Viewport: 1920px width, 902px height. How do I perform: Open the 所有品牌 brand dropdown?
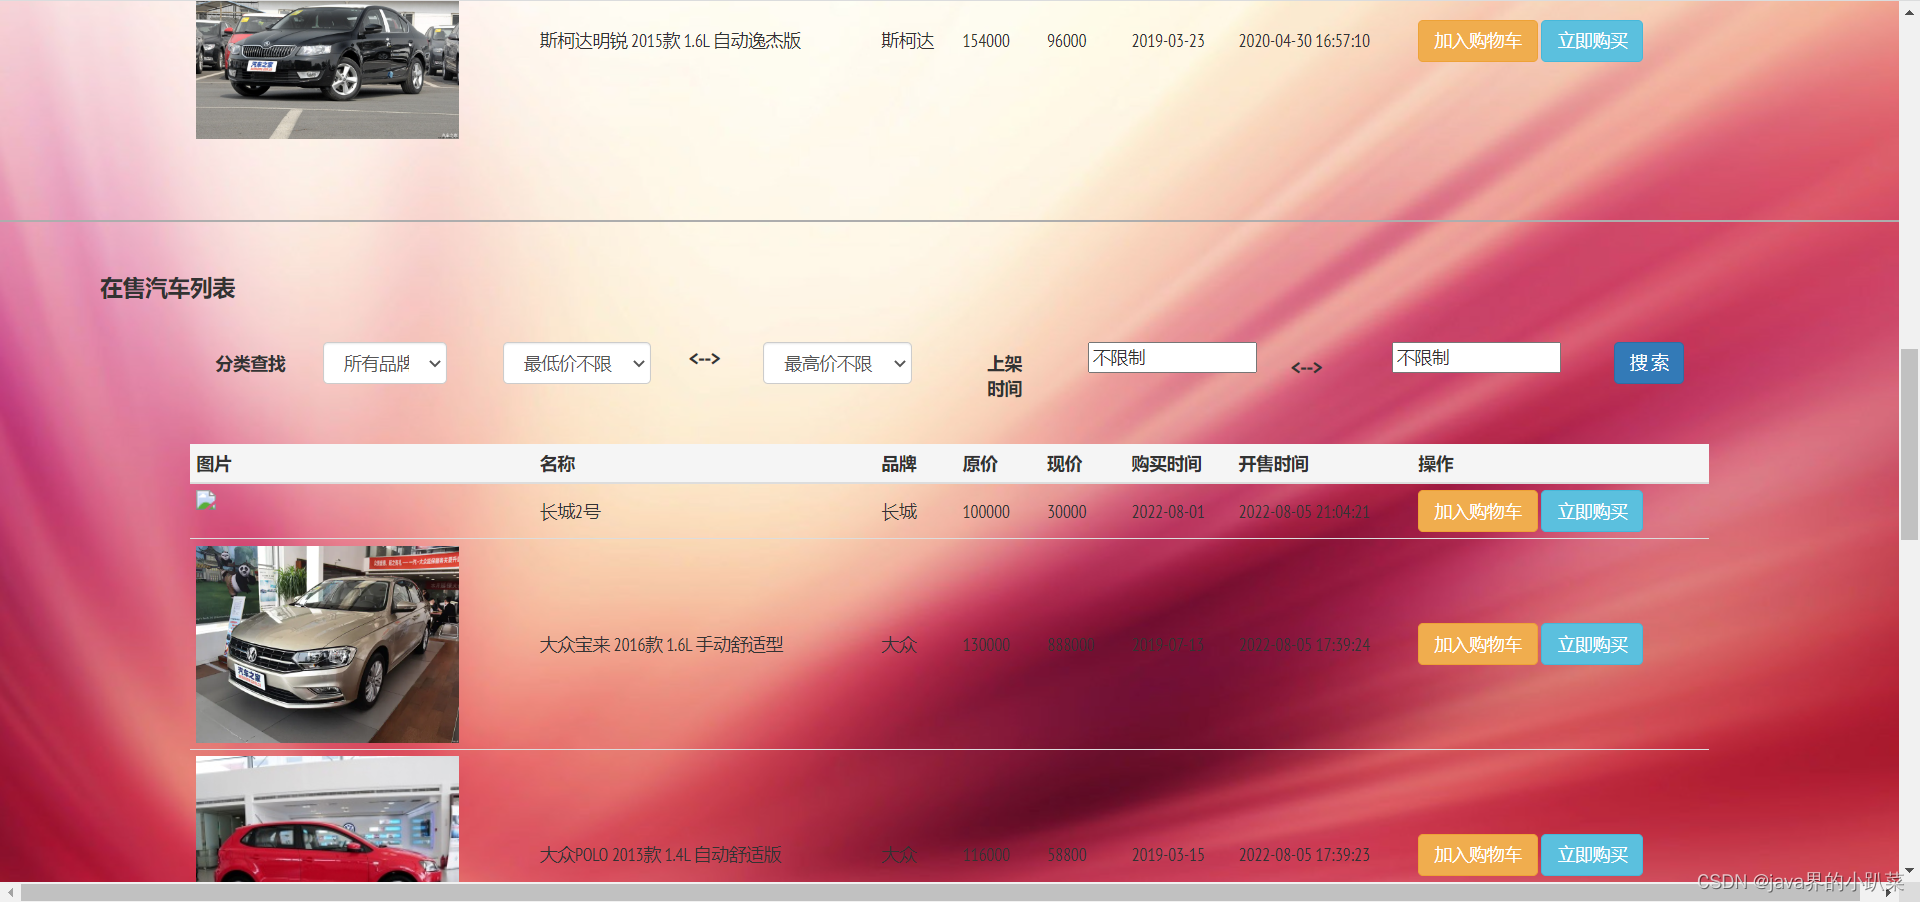tap(385, 363)
